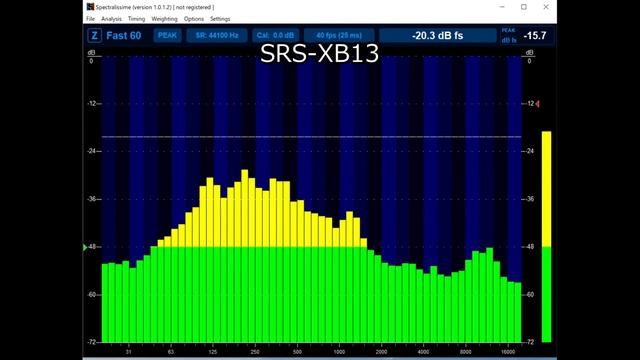Click the -20.3 dB fs level readout

[x=438, y=36]
